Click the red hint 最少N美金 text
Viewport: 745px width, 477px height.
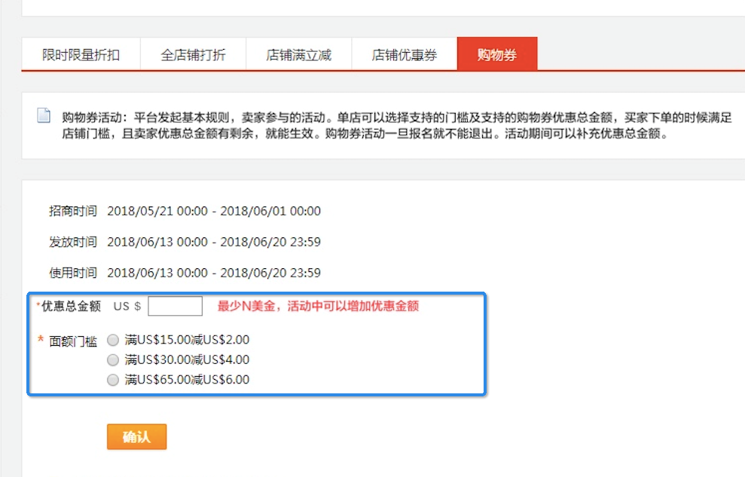pos(318,306)
